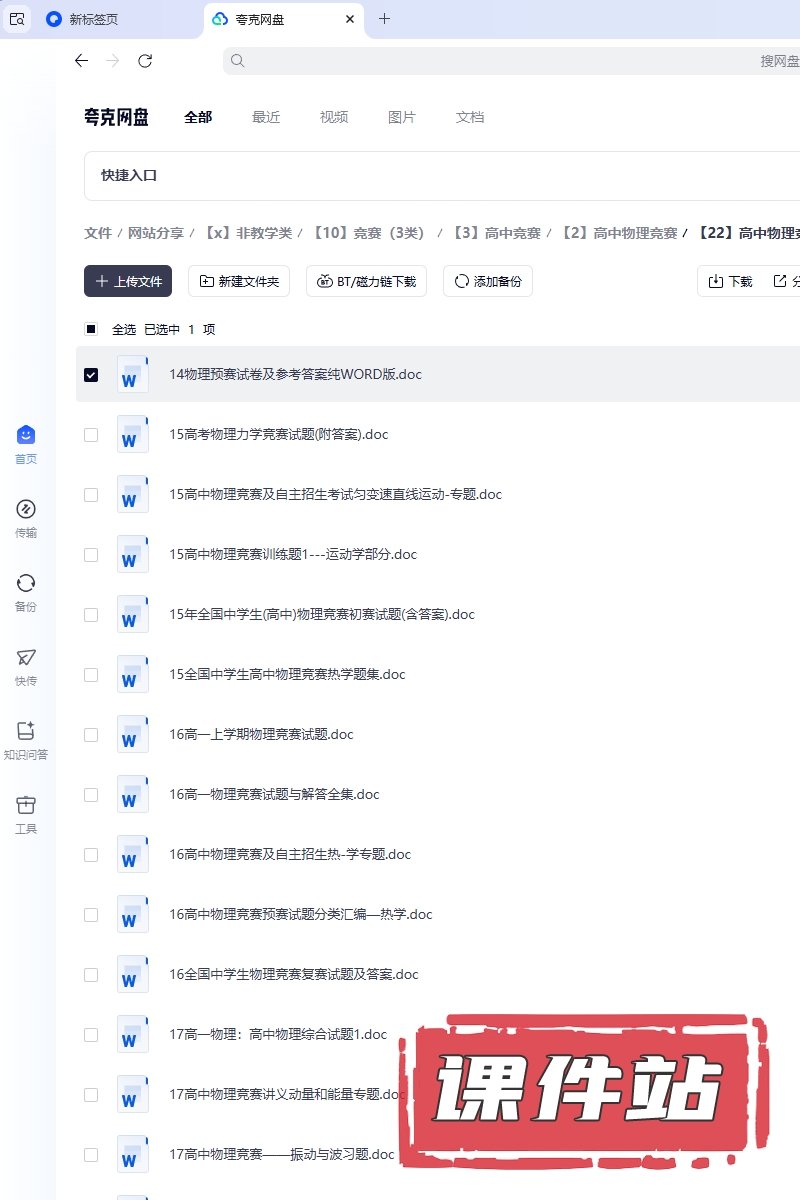Click the 上传文件 upload button
800x1200 pixels.
tap(128, 282)
